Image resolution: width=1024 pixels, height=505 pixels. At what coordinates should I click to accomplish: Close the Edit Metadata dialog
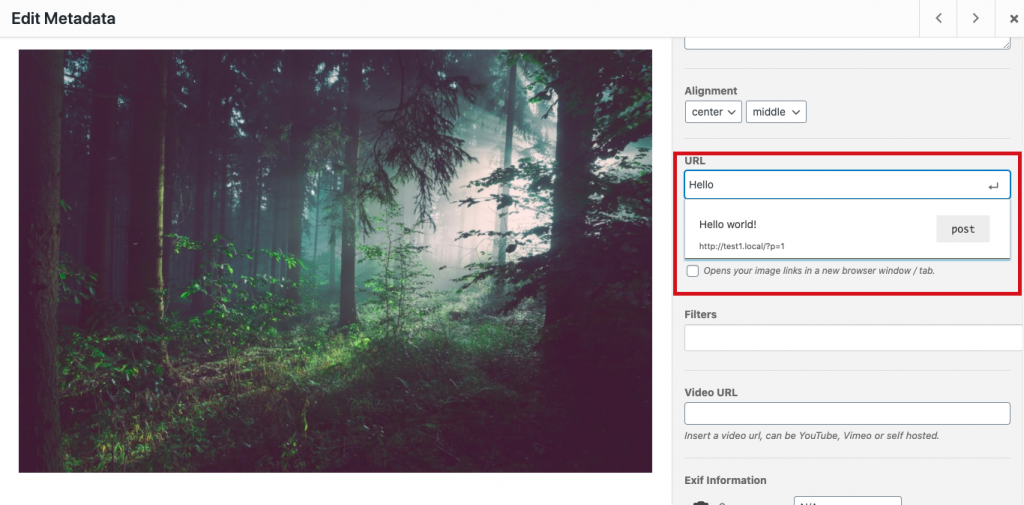1012,18
